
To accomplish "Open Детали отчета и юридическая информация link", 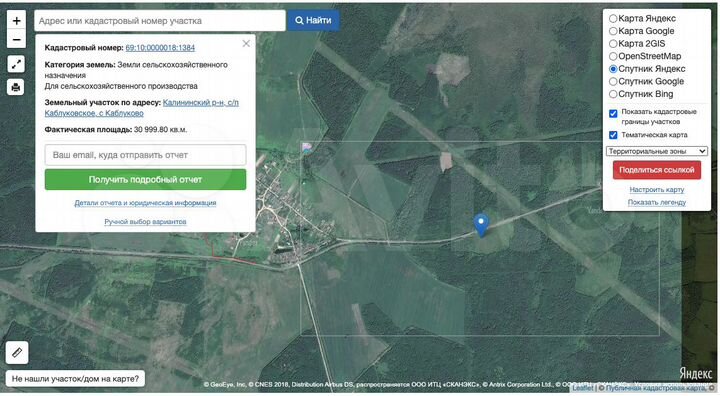I will coord(145,203).
